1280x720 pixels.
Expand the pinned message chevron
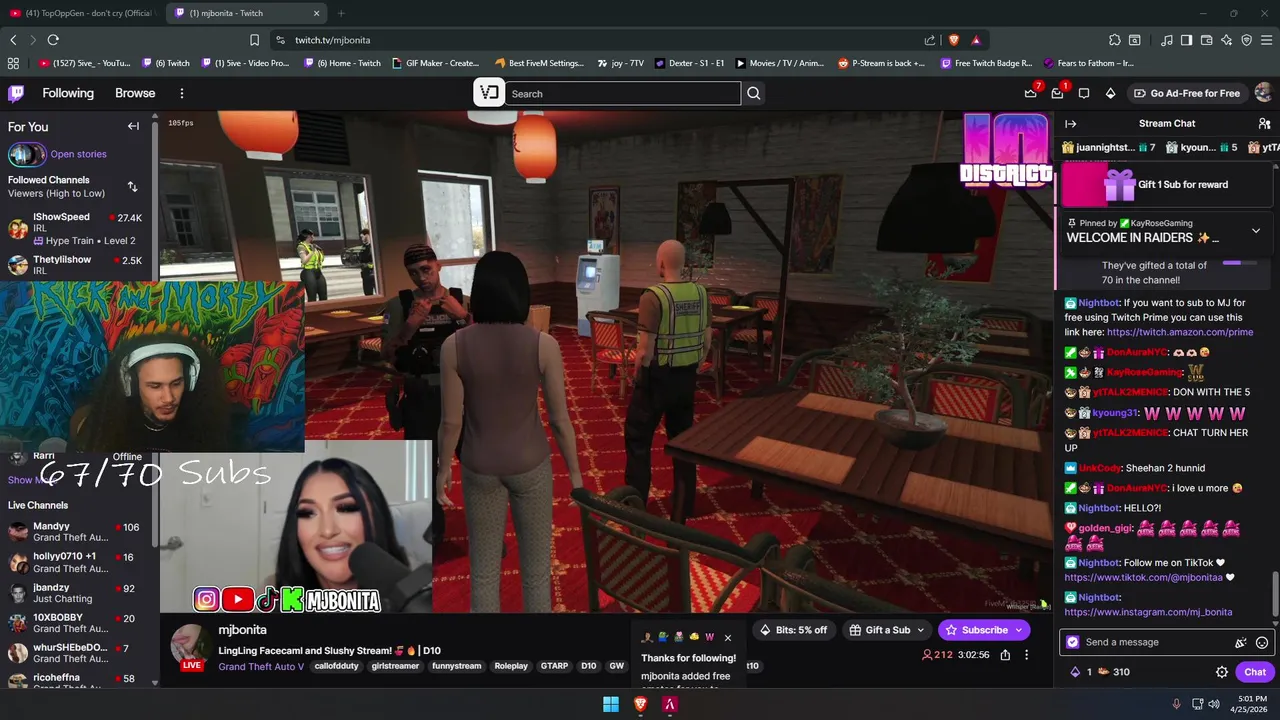[x=1256, y=231]
